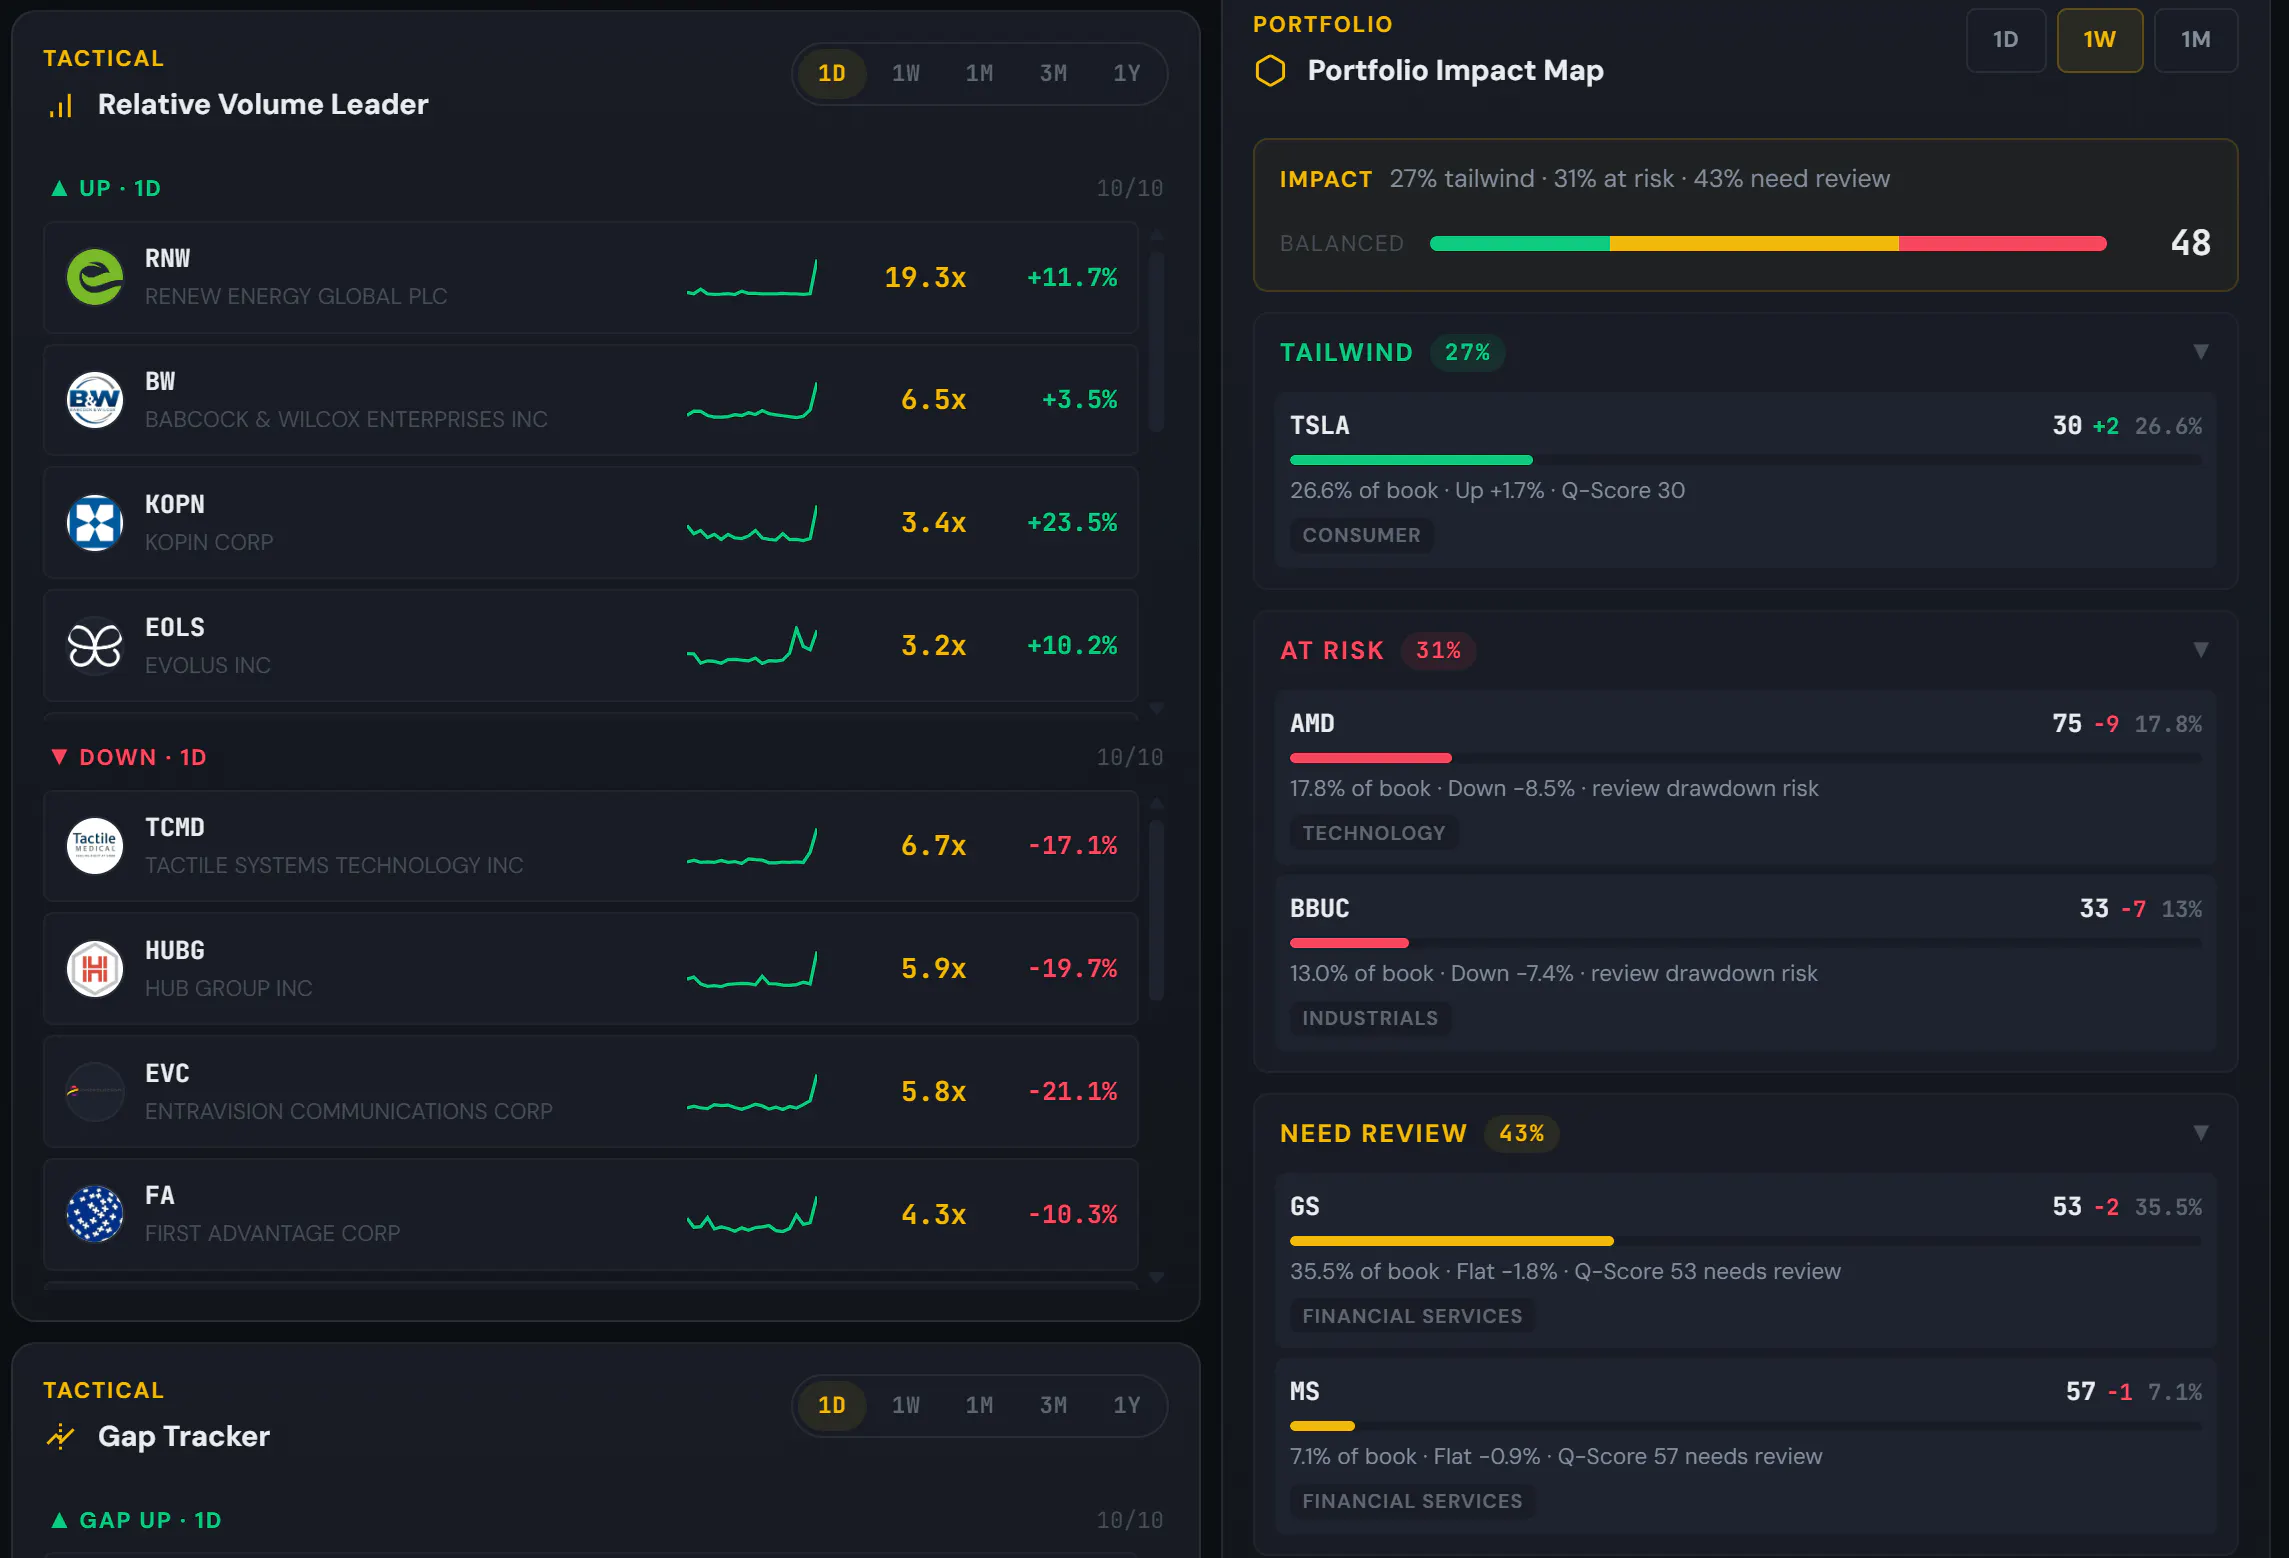Select 1W in Gap Tracker range
2289x1558 pixels.
pos(906,1405)
